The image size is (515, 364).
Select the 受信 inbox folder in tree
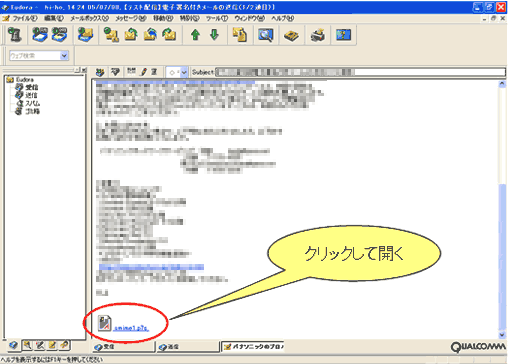[31, 87]
